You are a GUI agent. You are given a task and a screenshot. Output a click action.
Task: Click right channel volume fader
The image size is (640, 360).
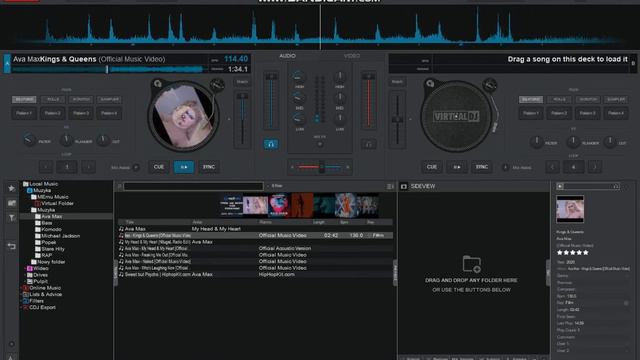tap(369, 100)
